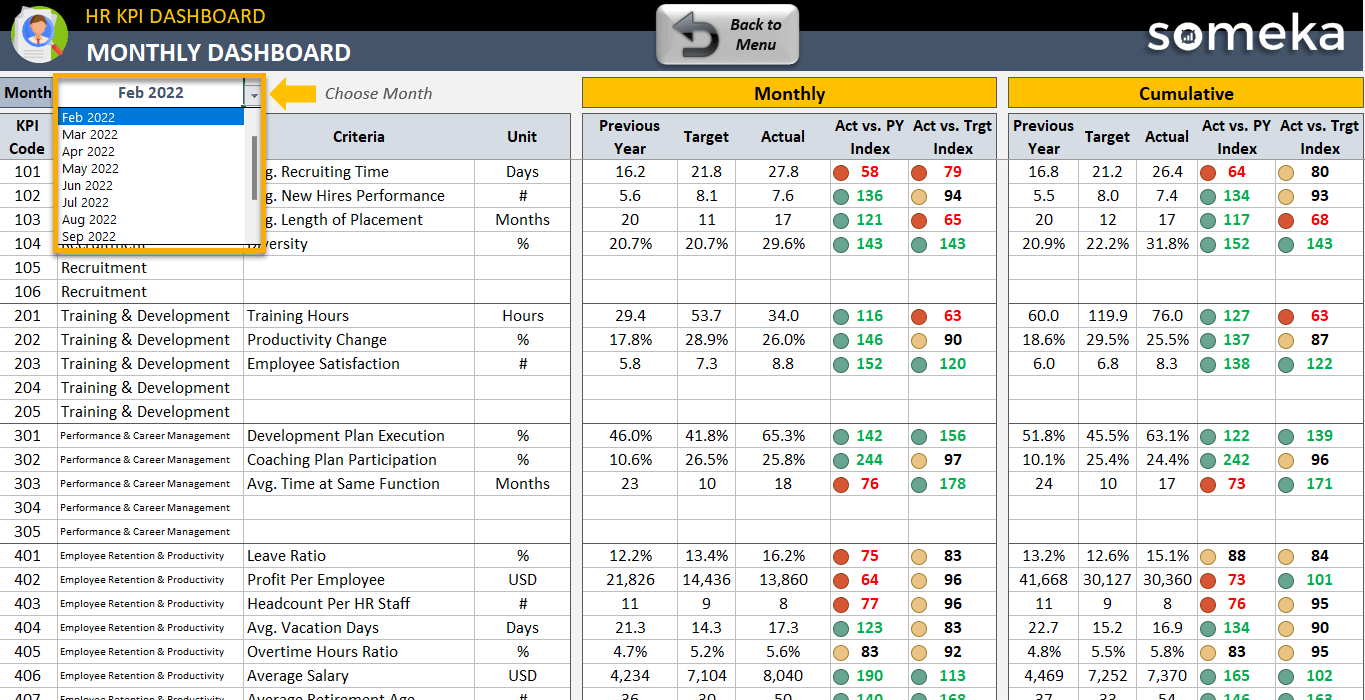Click the Cumulative section header
The image size is (1365, 700).
pos(1186,93)
